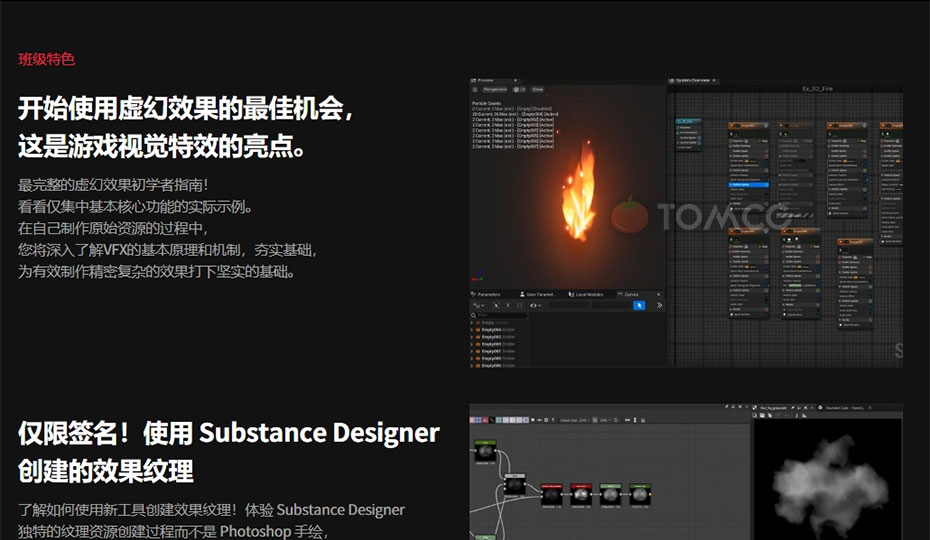930x540 pixels.
Task: Click the flame particle in Niagara preview
Action: 579,195
